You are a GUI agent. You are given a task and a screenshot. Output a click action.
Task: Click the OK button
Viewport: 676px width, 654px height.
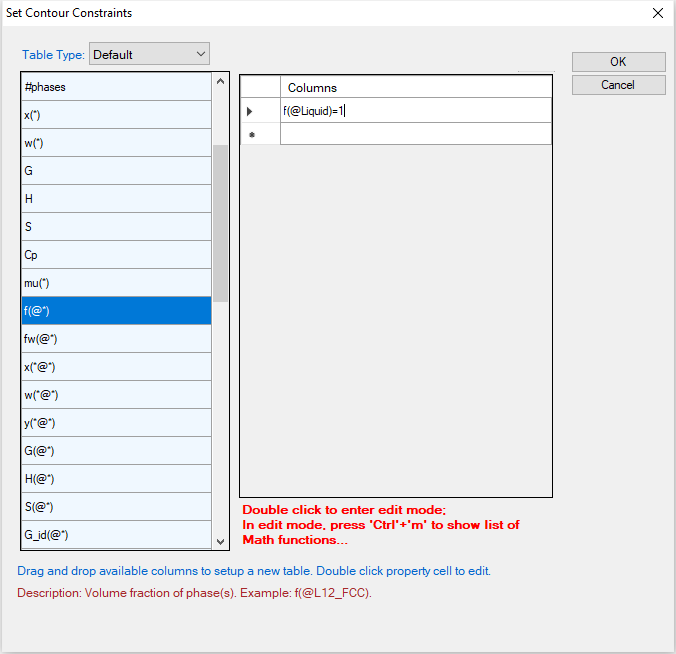tap(618, 62)
